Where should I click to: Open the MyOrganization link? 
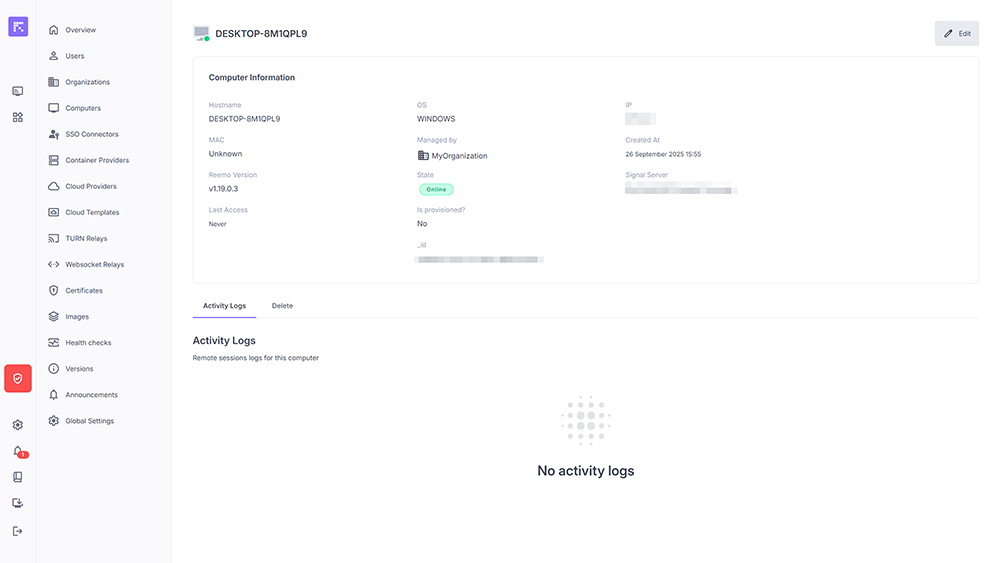click(459, 156)
